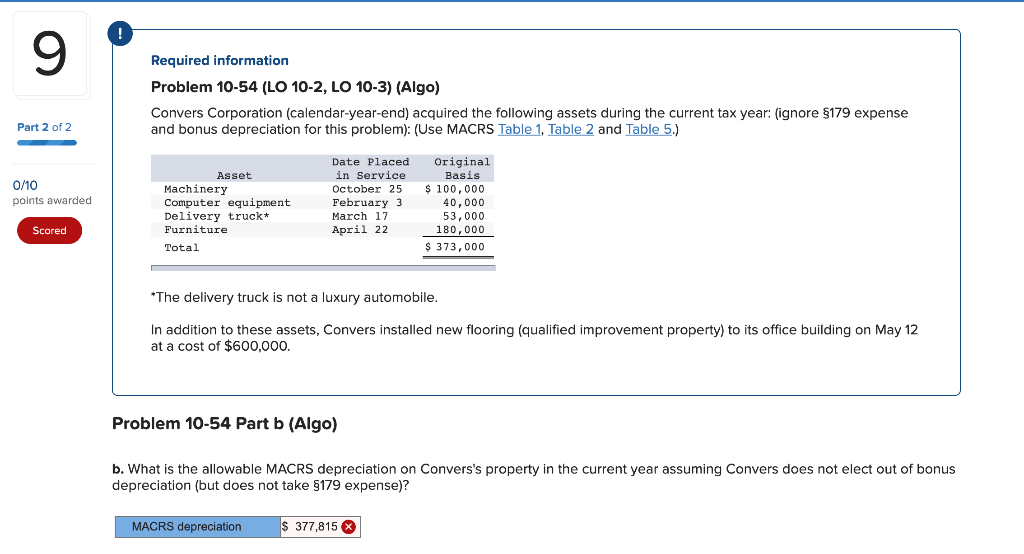Select the Furniture row in asset table
Image resolution: width=1024 pixels, height=554 pixels.
[x=323, y=230]
